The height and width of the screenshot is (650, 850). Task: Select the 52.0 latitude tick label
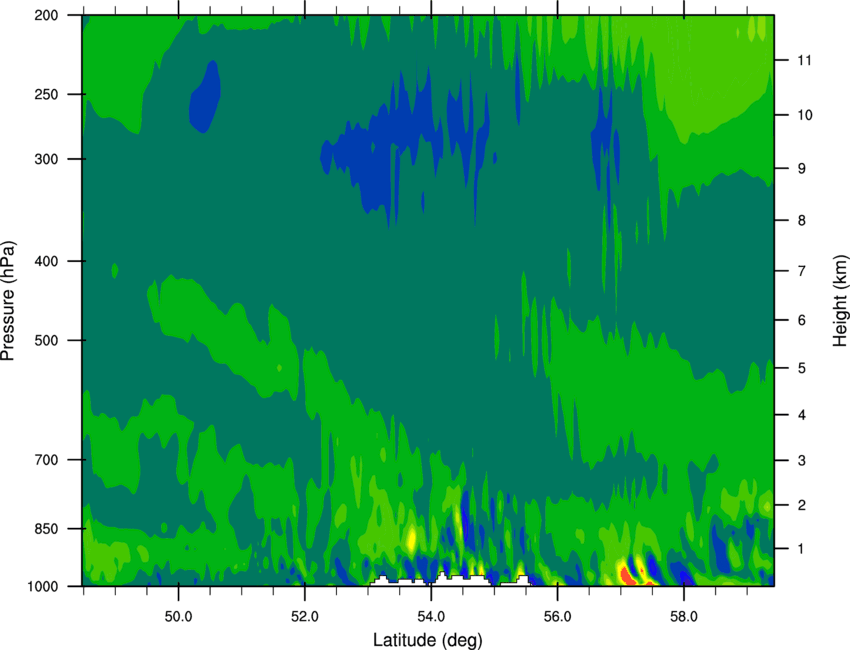click(x=304, y=614)
